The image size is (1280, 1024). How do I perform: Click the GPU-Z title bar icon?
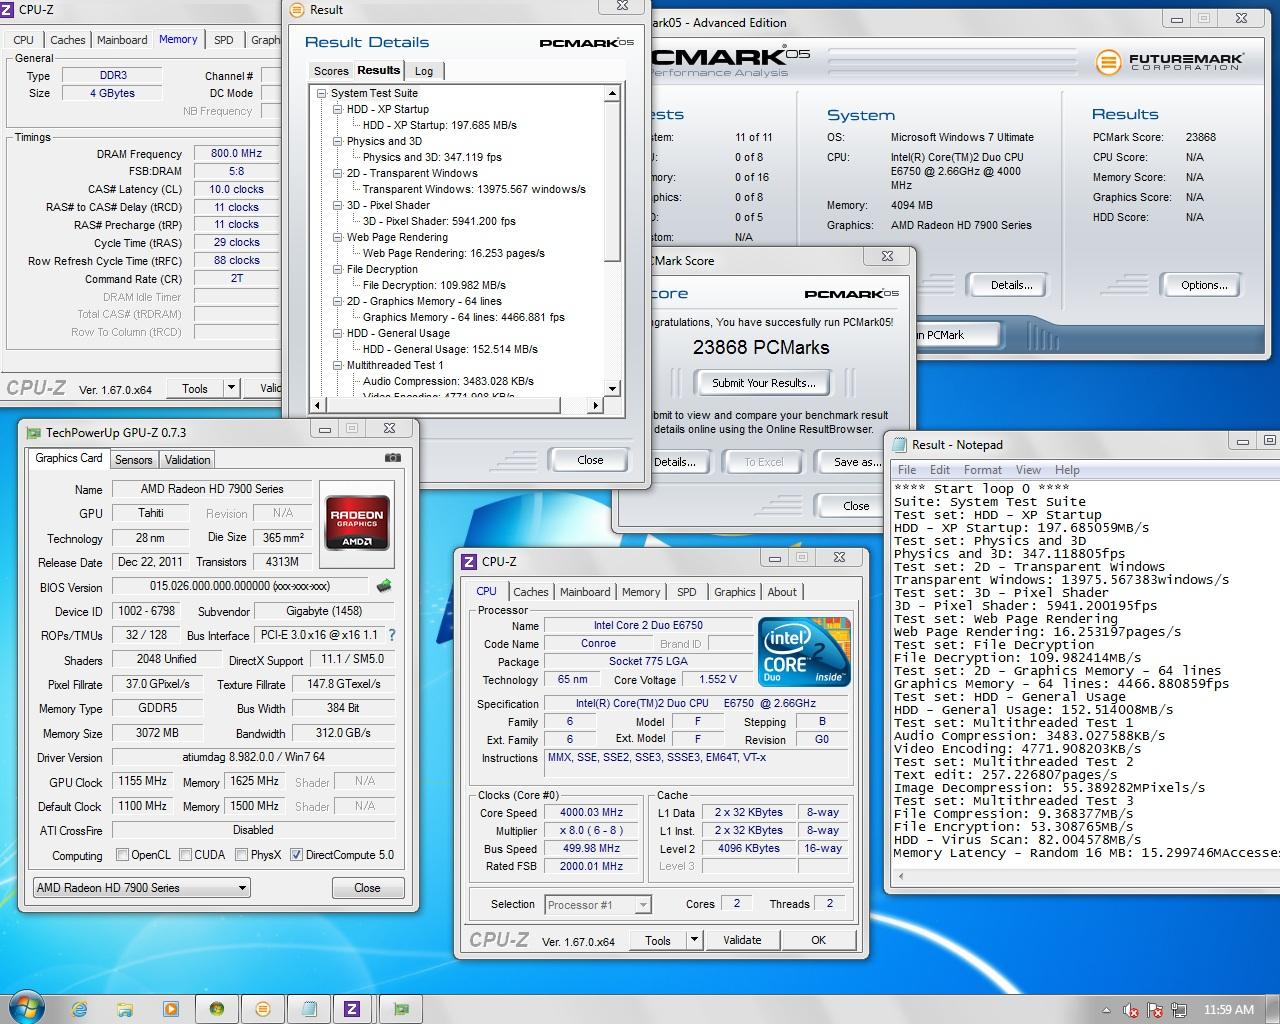[33, 433]
